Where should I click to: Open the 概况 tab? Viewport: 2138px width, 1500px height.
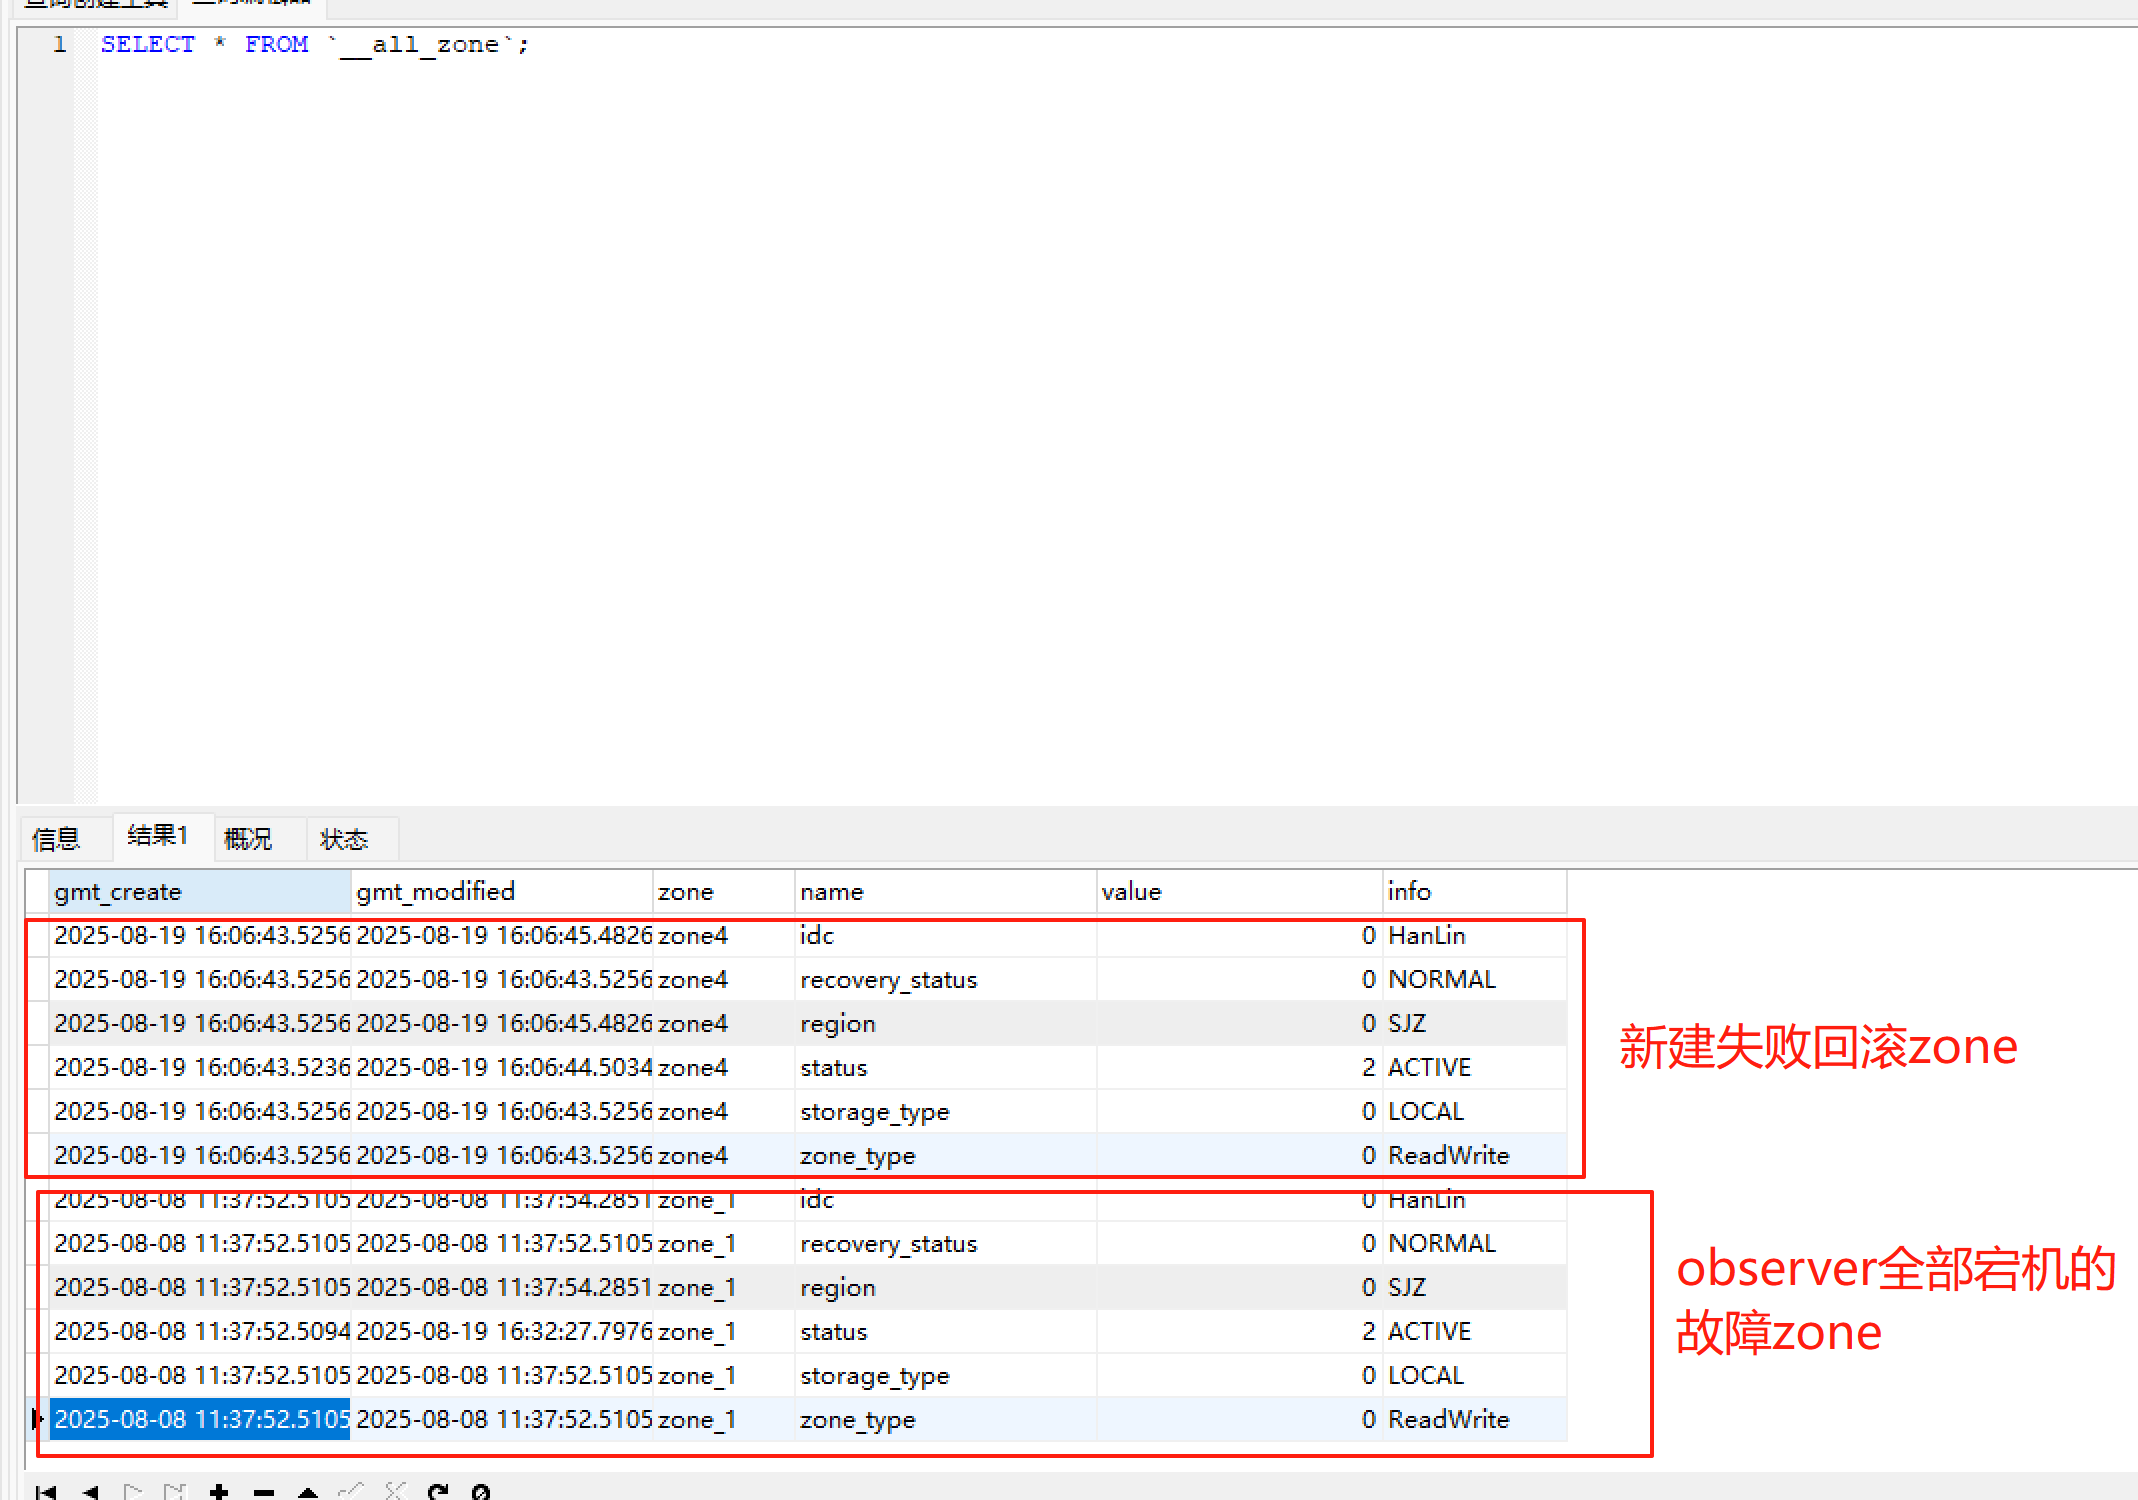[248, 838]
